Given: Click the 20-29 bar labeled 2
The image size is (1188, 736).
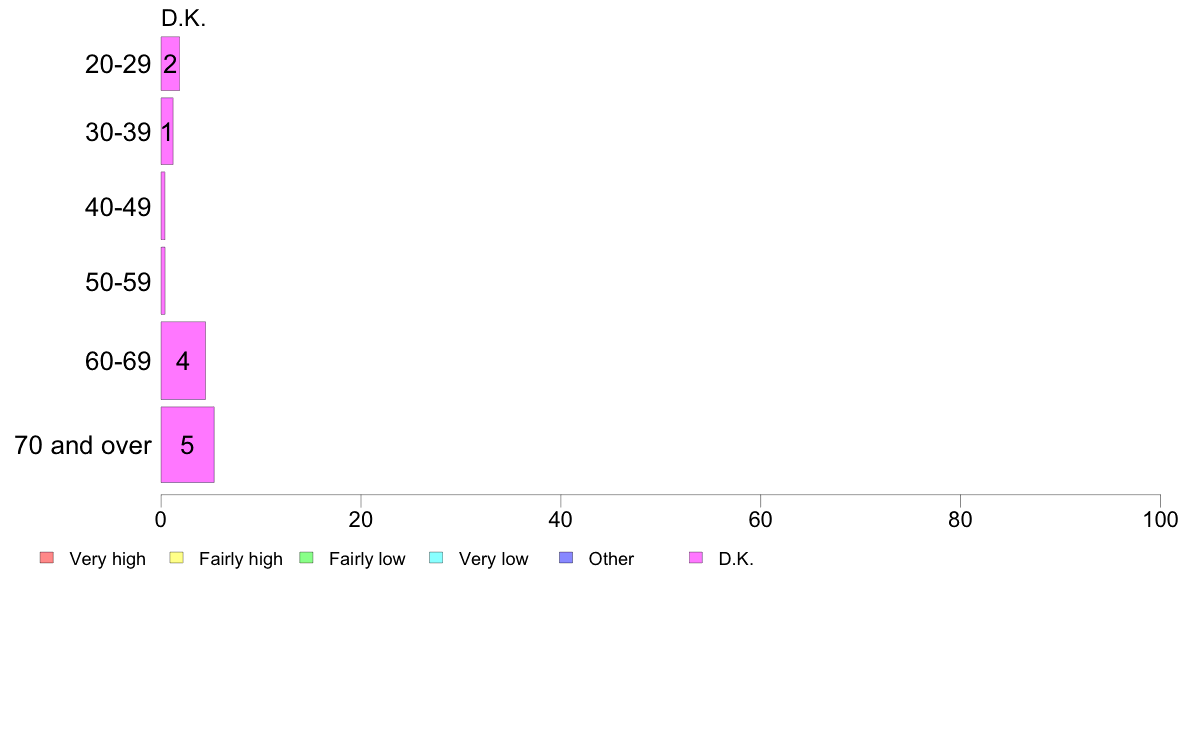Looking at the screenshot, I should 170,64.
